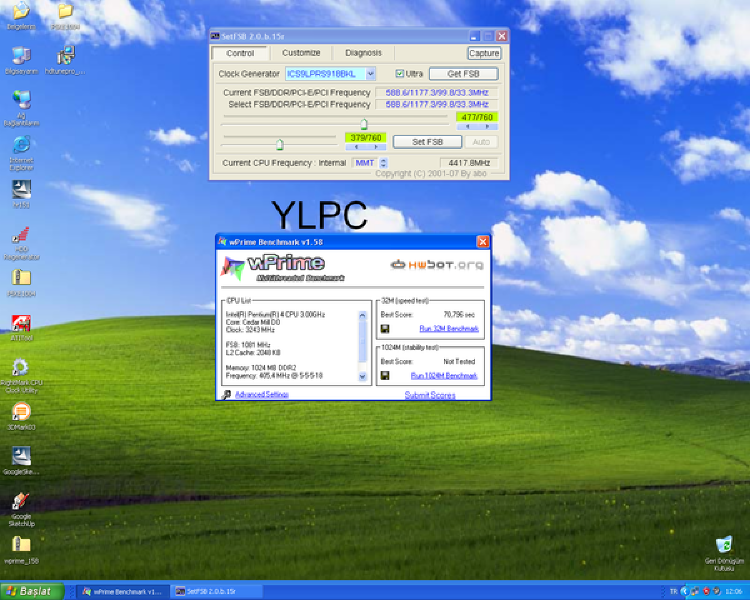
Task: Click the Capture button in SetFSB
Action: (x=484, y=53)
